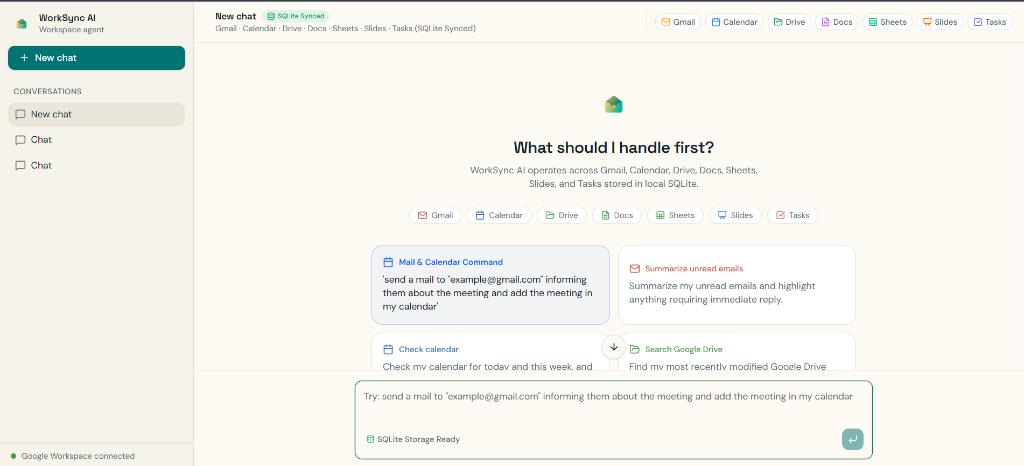This screenshot has height=466, width=1024.
Task: Select the Slides chip below the subtitle
Action: click(735, 215)
